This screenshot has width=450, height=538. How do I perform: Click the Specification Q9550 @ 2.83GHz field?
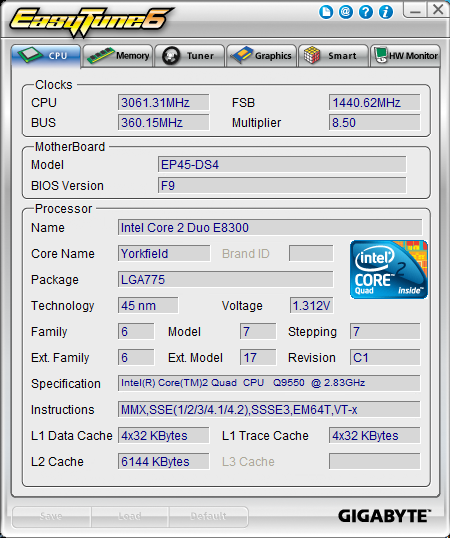point(269,383)
